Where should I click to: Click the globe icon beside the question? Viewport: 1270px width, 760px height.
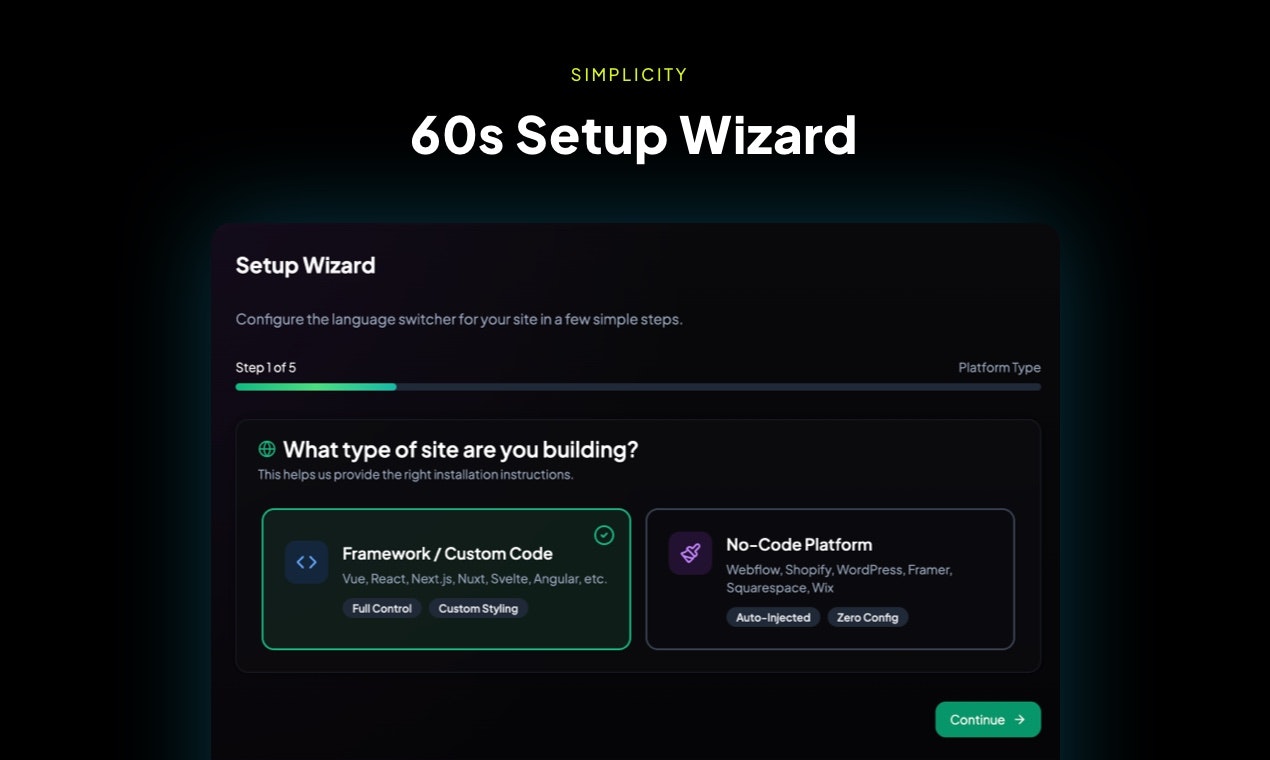coord(267,449)
